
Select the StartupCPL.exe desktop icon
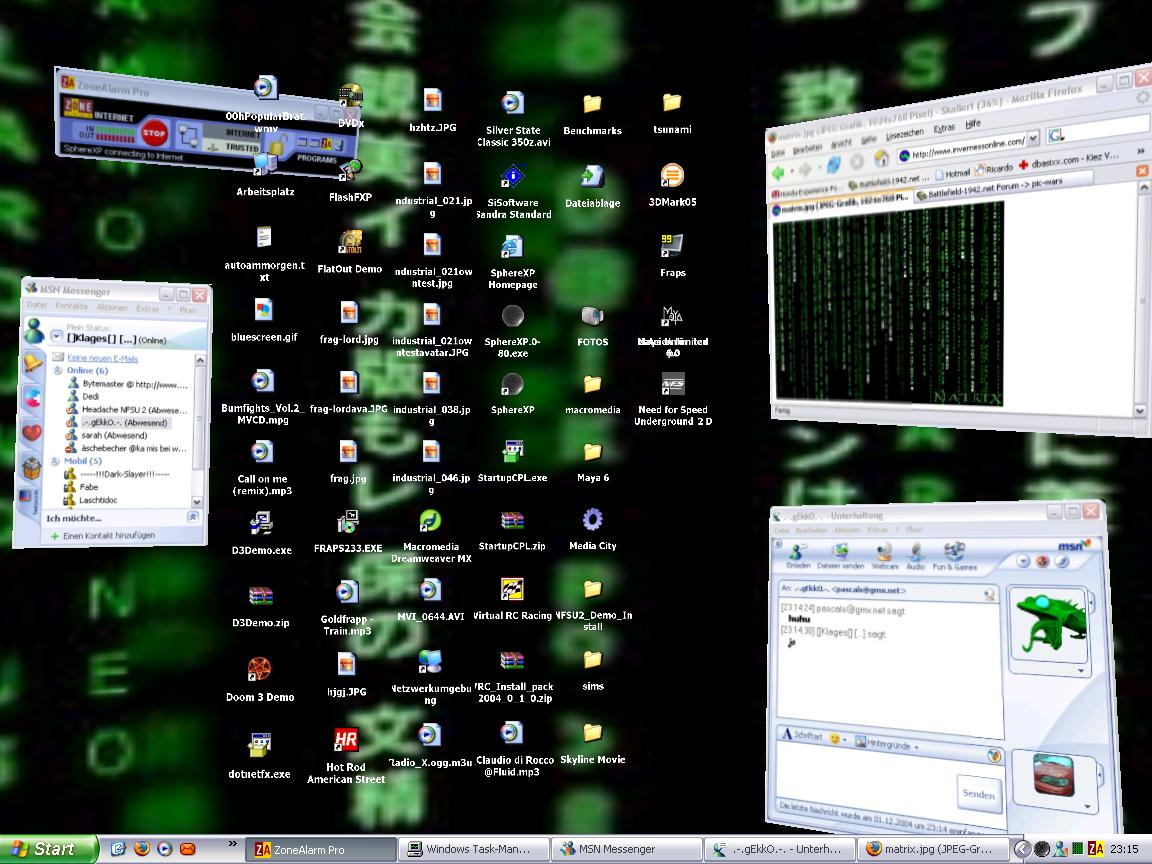tap(513, 461)
